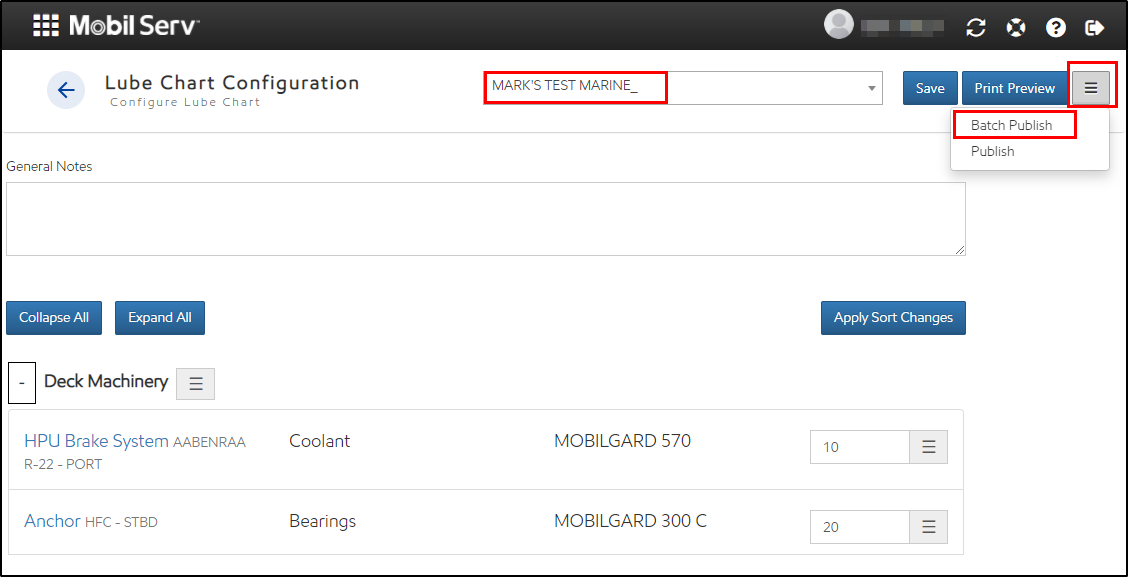Open the row menu for HPU Brake System
The width and height of the screenshot is (1128, 577).
[928, 446]
